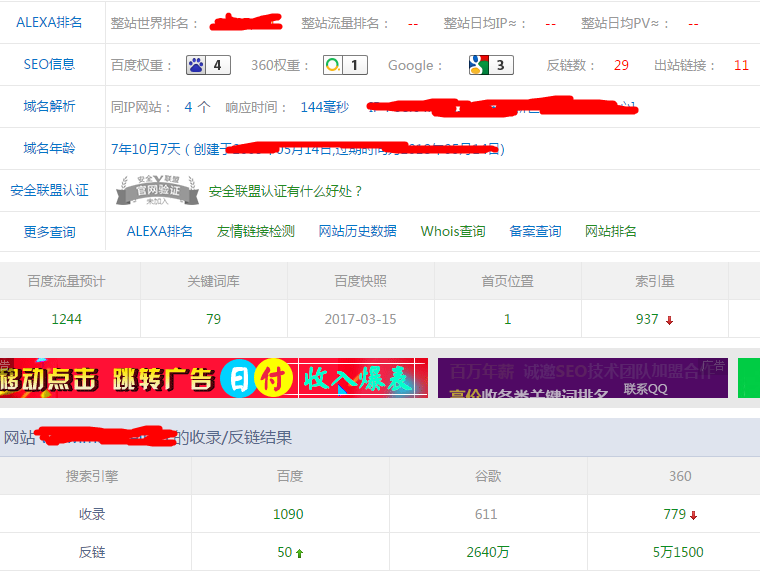This screenshot has height=581, width=760.
Task: Click the 移动点击 跳转广告 banner ad
Action: click(214, 378)
